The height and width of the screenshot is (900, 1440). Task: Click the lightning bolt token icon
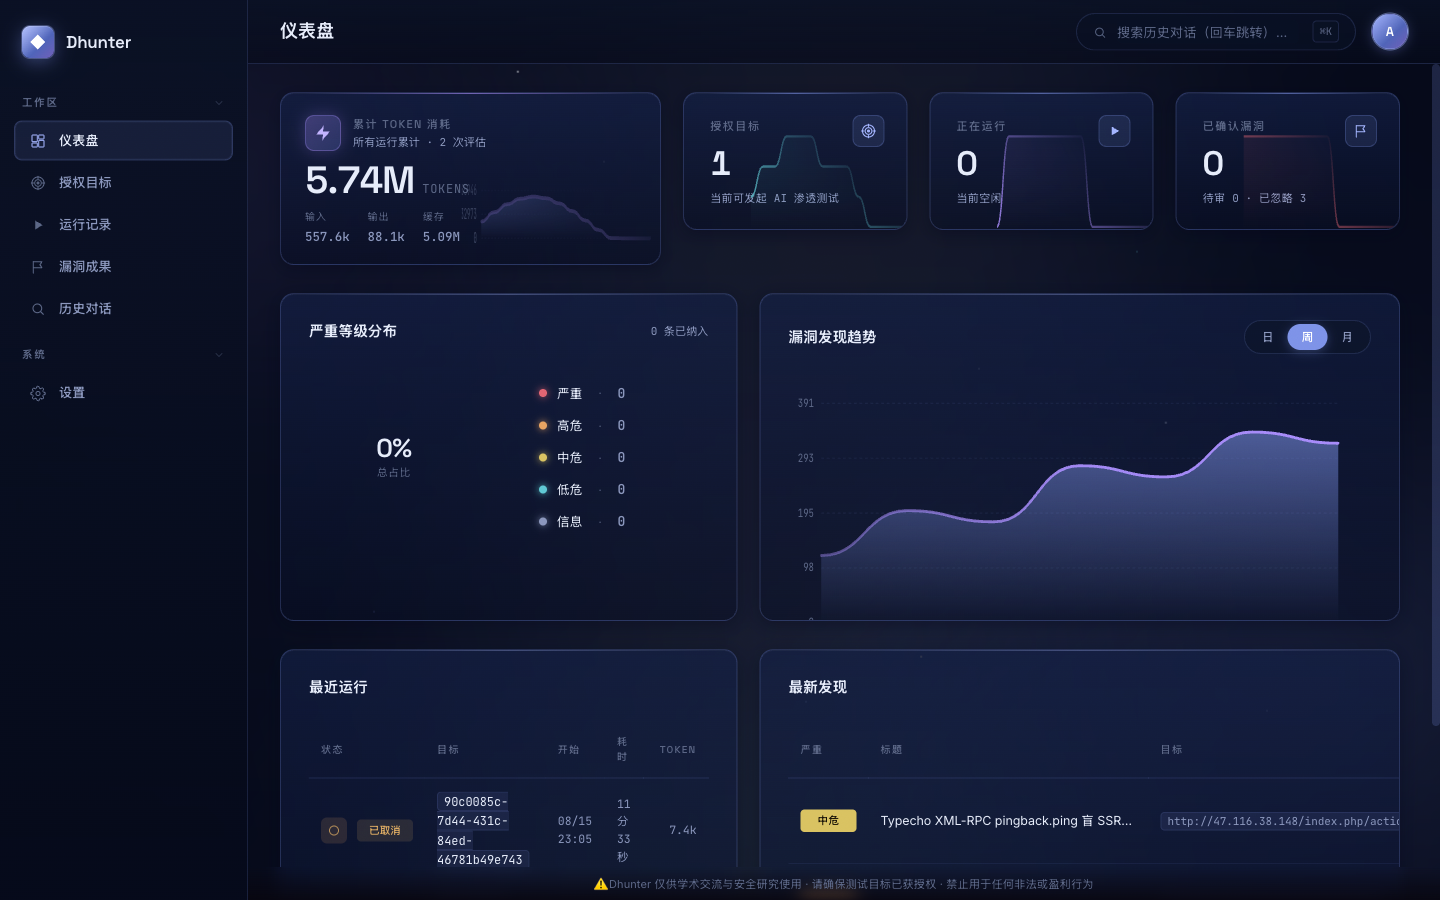click(323, 133)
